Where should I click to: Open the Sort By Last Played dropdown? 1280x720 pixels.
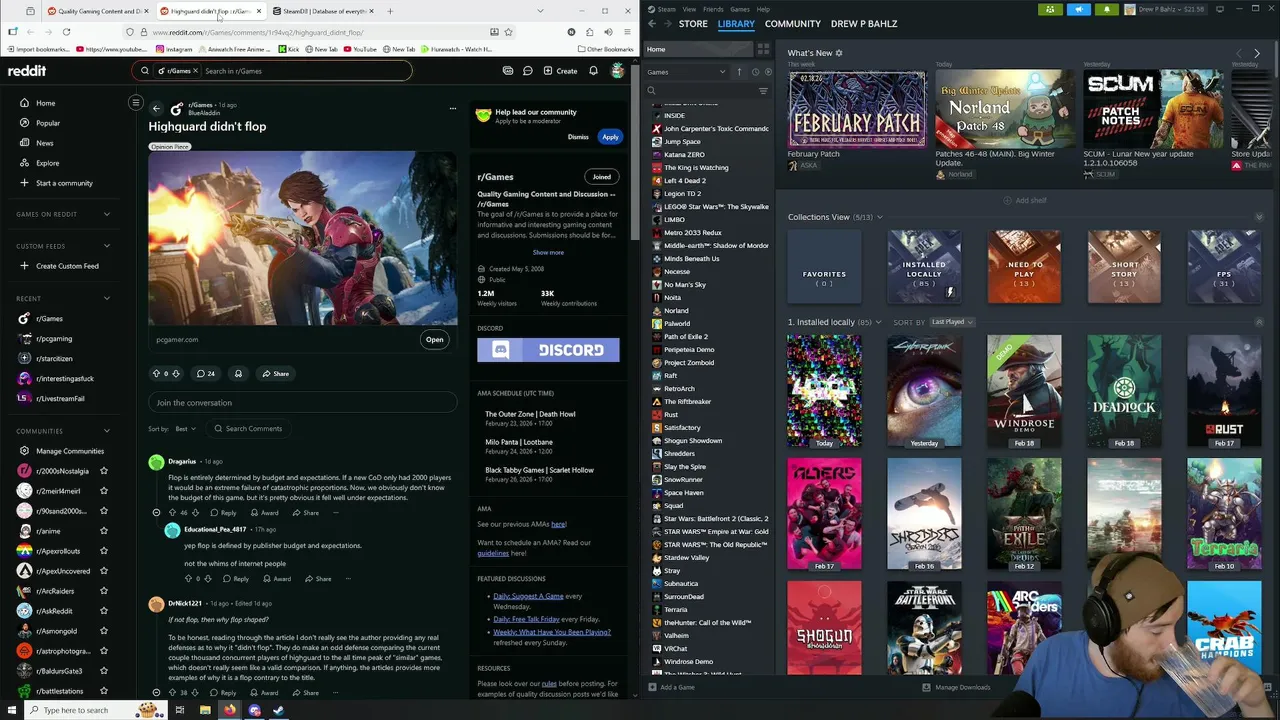point(952,322)
